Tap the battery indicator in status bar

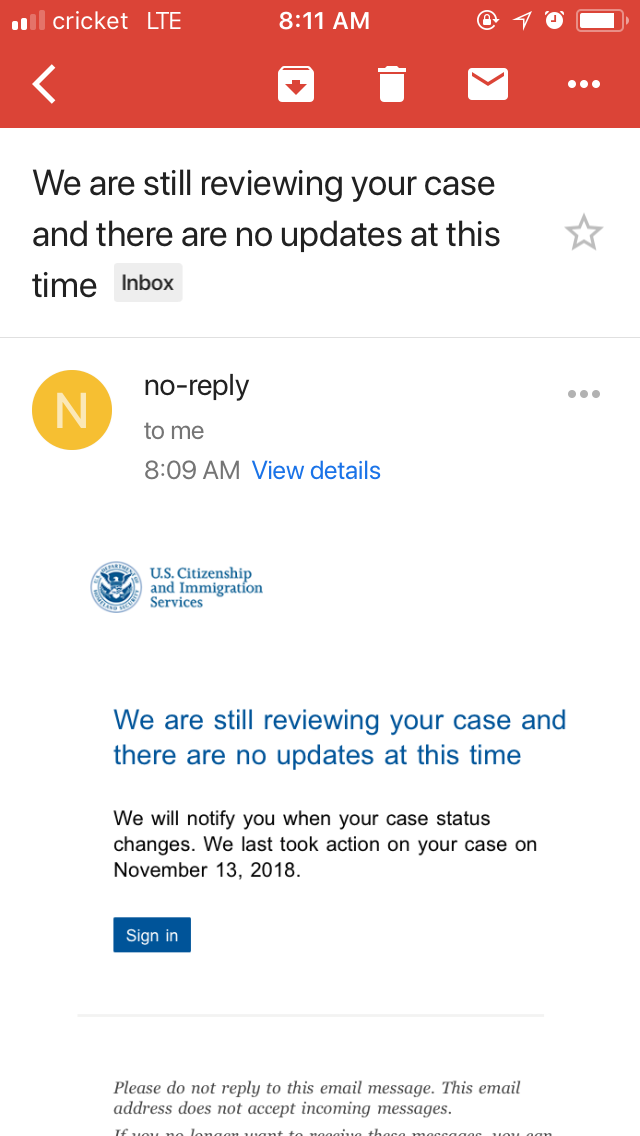click(602, 20)
